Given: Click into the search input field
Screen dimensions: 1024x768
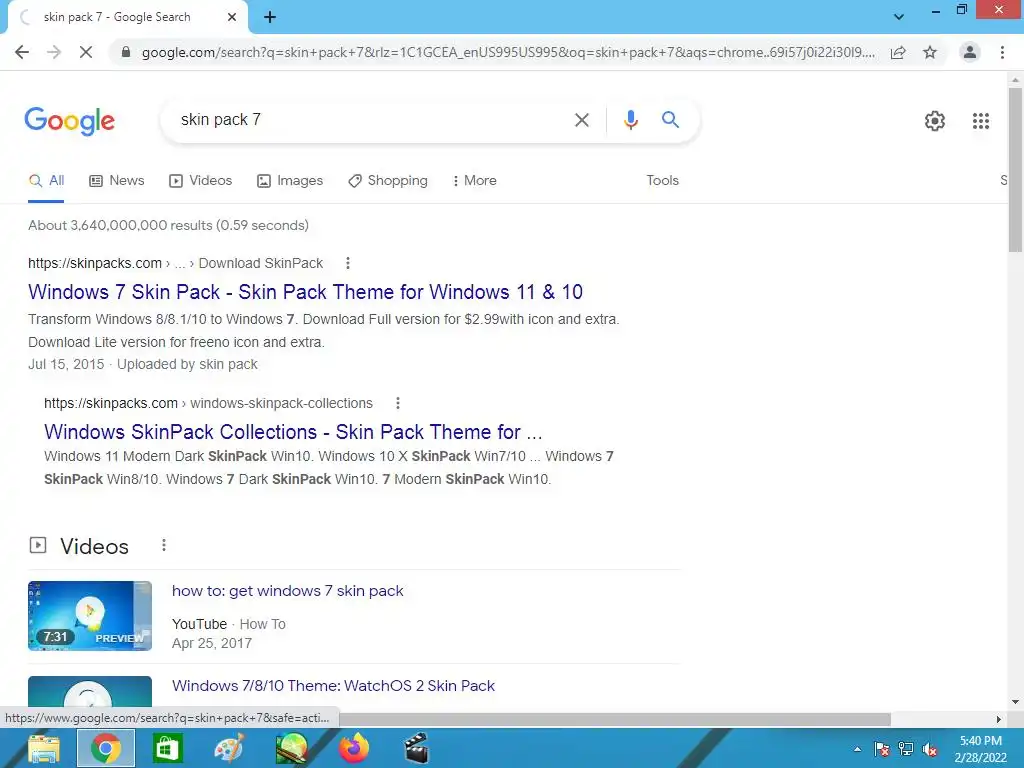Looking at the screenshot, I should pos(369,120).
